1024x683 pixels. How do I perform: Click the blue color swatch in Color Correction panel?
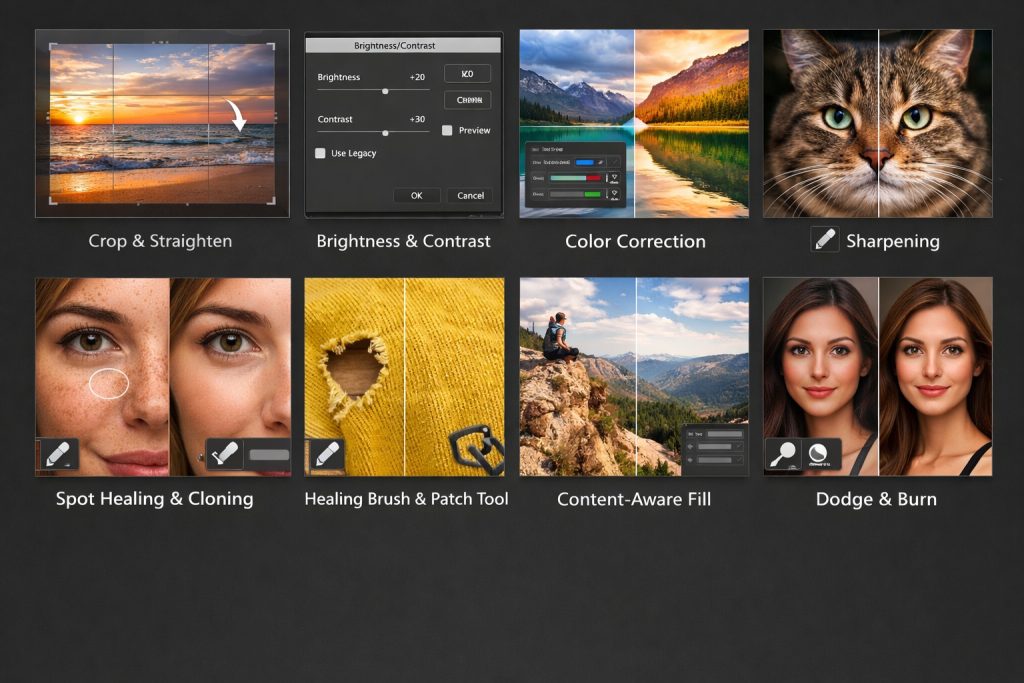tap(585, 161)
